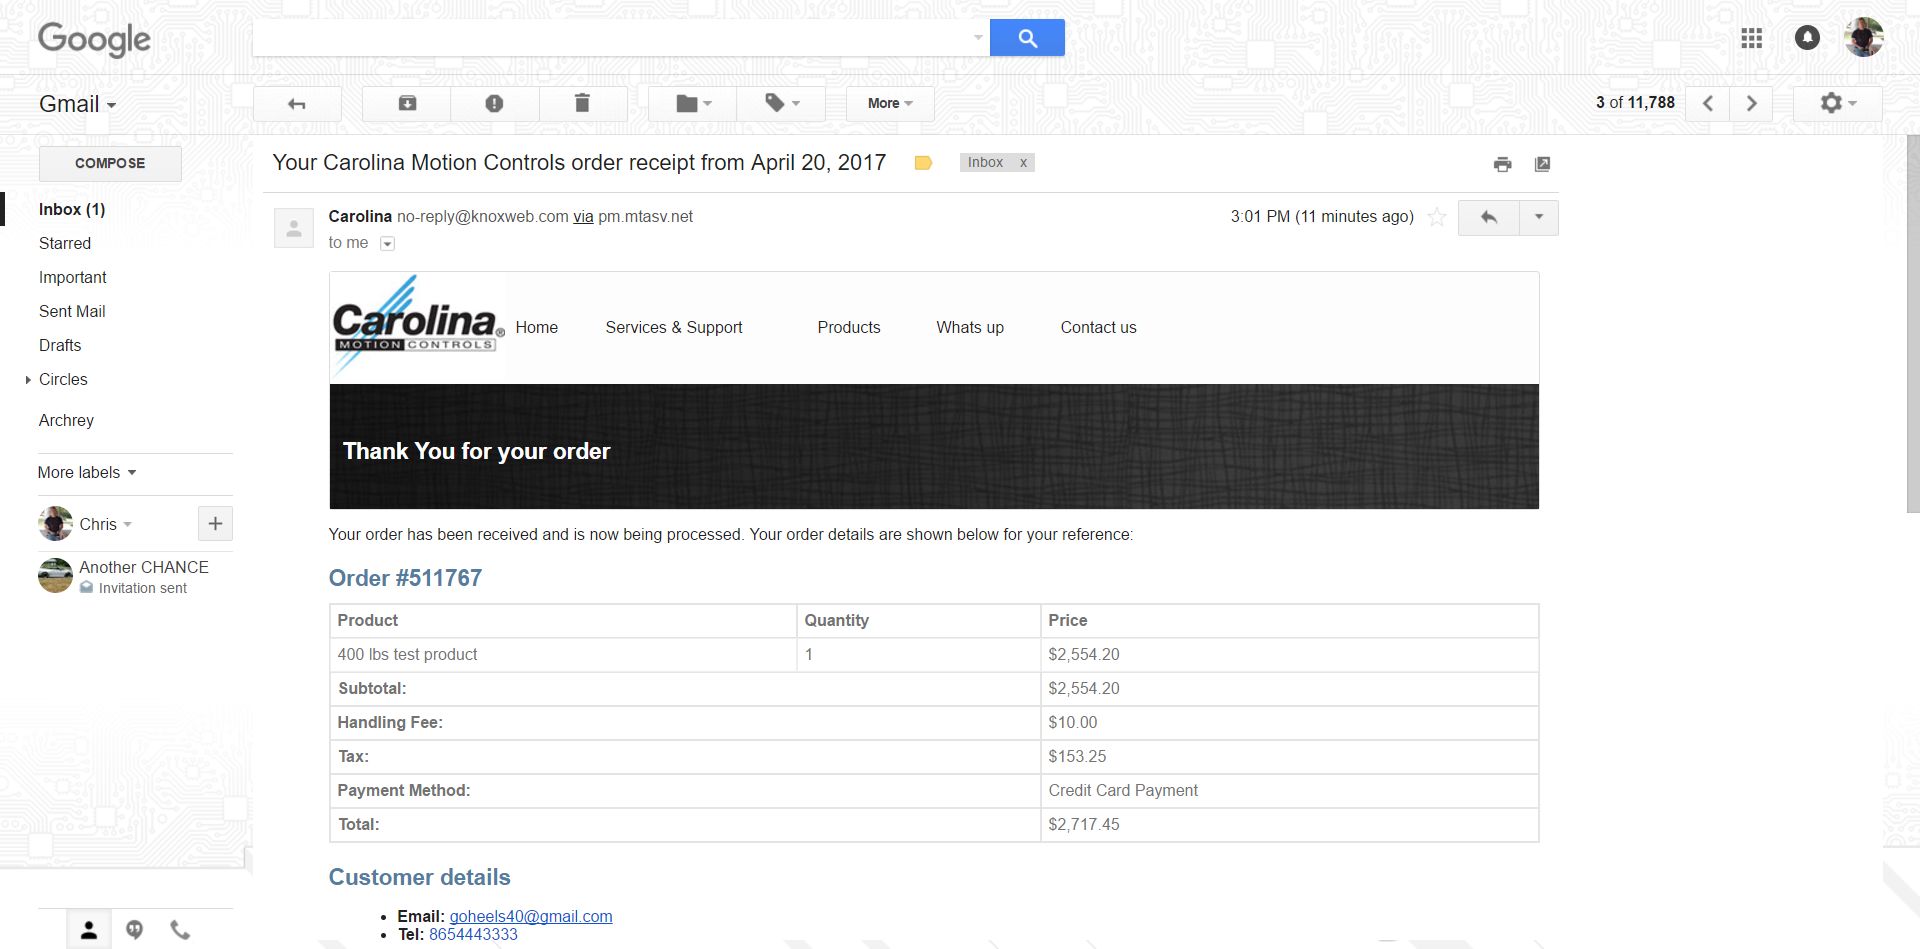Viewport: 1920px width, 949px height.
Task: Click the Google logo
Action: (x=94, y=40)
